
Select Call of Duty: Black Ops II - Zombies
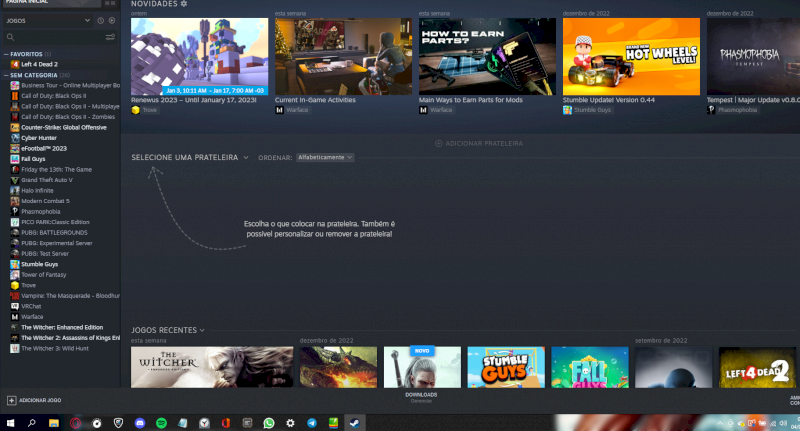pyautogui.click(x=68, y=117)
